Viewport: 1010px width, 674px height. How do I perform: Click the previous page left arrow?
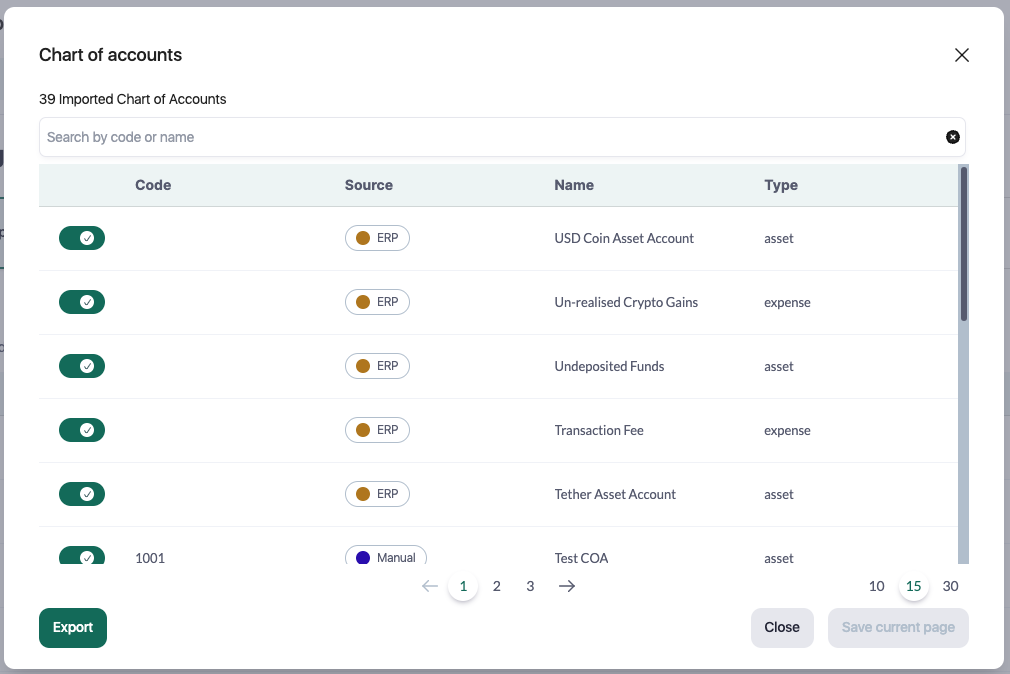(430, 586)
